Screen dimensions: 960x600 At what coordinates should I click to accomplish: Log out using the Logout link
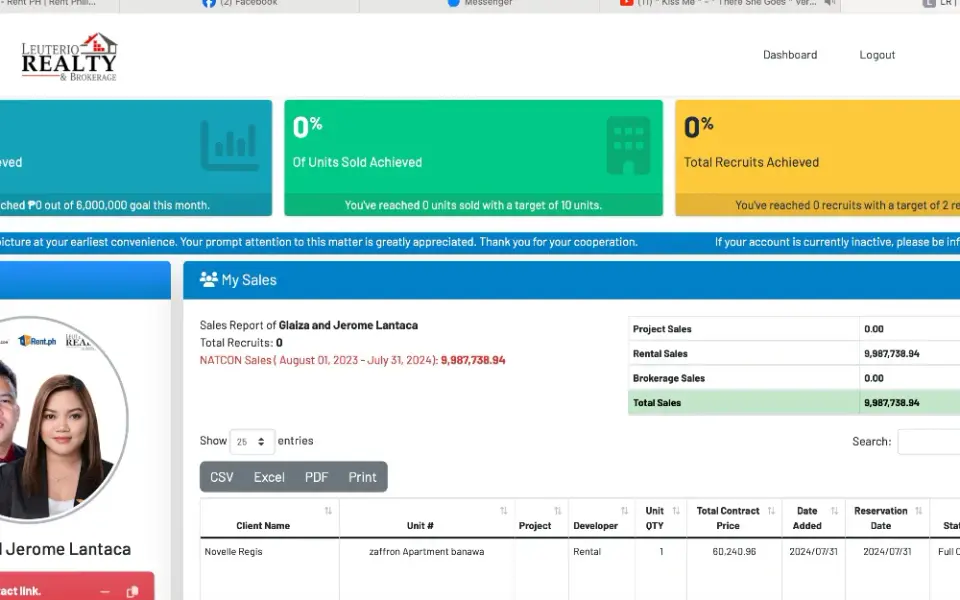(x=877, y=54)
